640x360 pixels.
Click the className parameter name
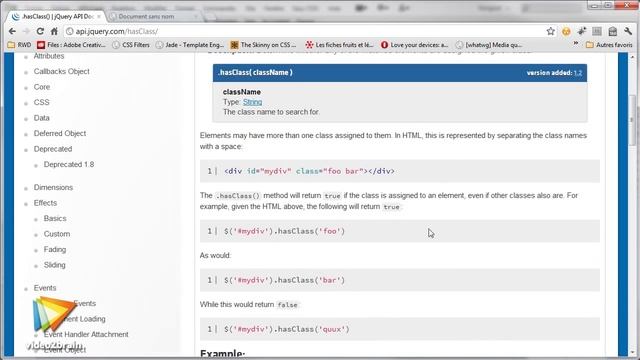242,92
